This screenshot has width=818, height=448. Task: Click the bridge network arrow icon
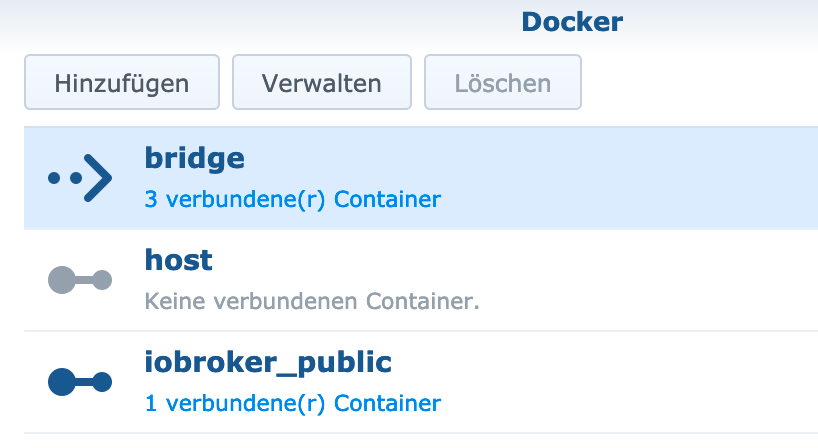pyautogui.click(x=80, y=178)
